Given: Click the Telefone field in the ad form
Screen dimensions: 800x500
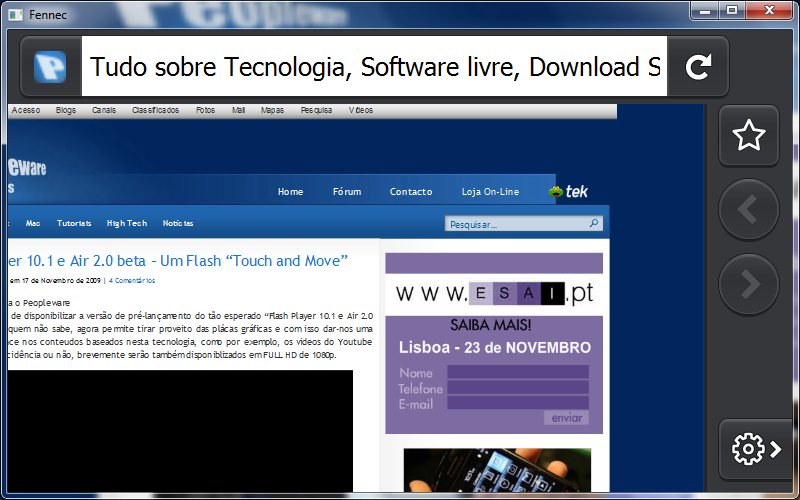Looking at the screenshot, I should [518, 388].
